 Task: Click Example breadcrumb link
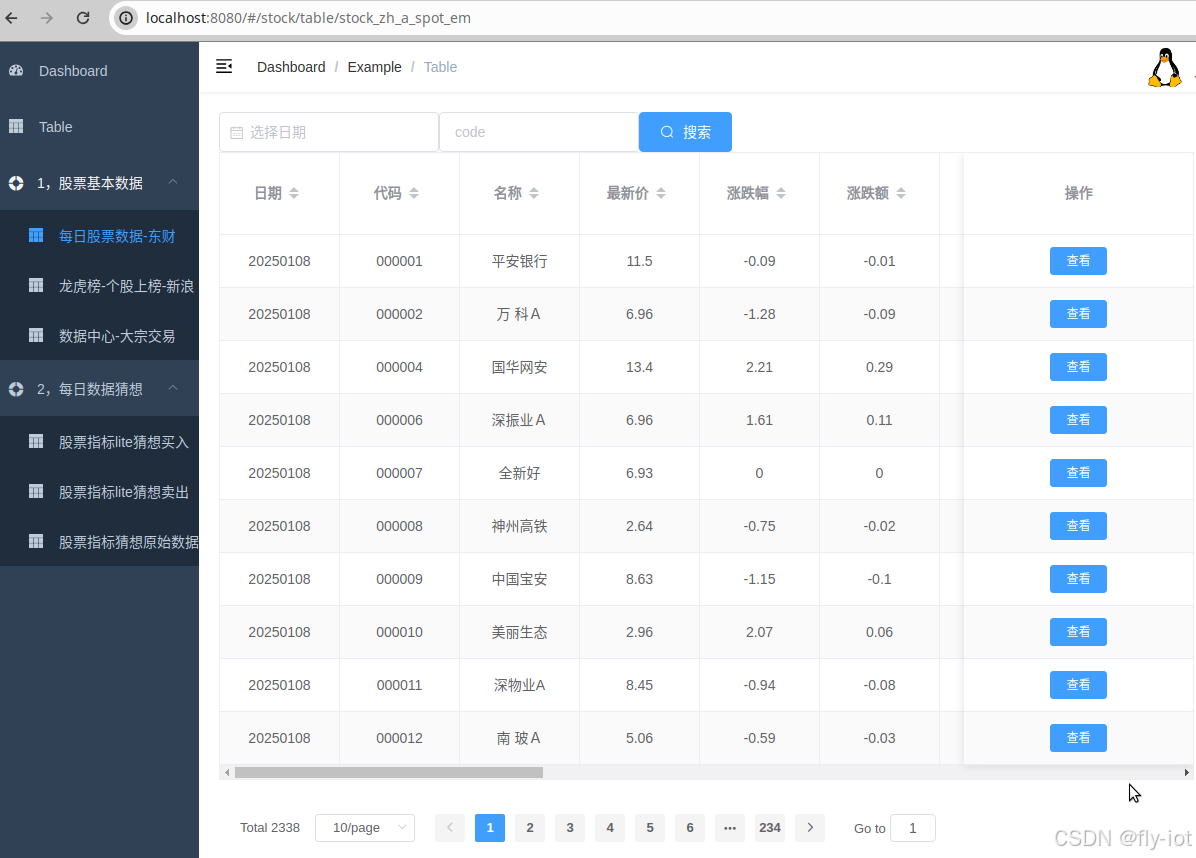375,67
